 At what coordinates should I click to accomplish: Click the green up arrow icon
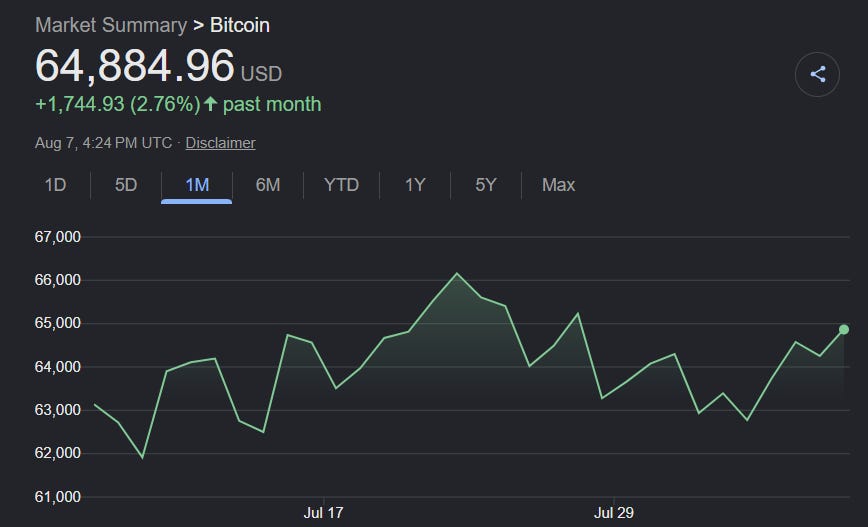[210, 104]
